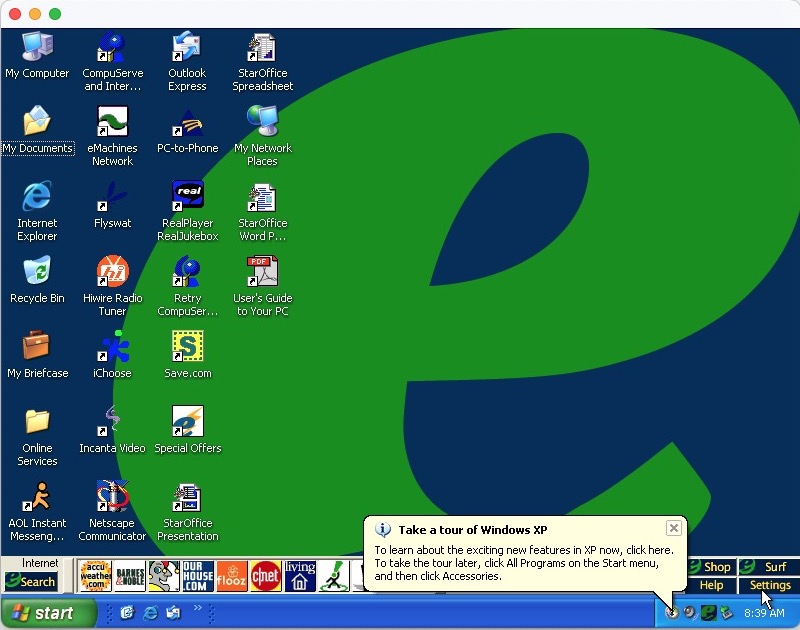Viewport: 800px width, 630px height.
Task: Open the RealPlayer RealJukebox desktop shortcut
Action: point(187,197)
